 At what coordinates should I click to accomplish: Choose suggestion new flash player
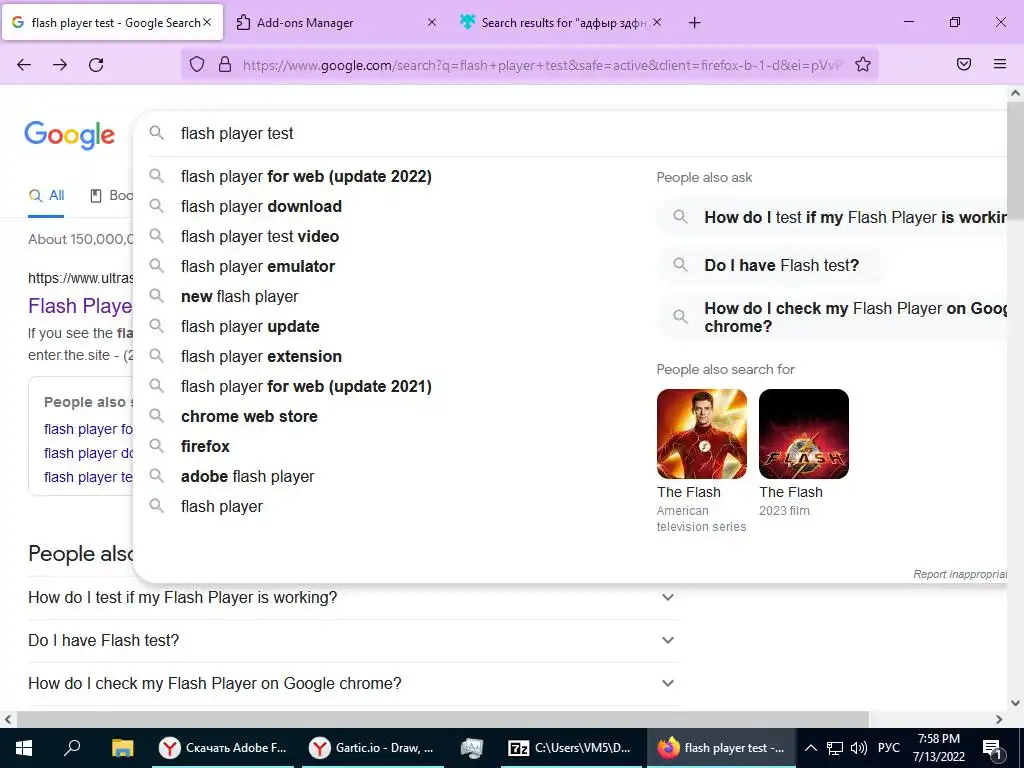point(240,296)
